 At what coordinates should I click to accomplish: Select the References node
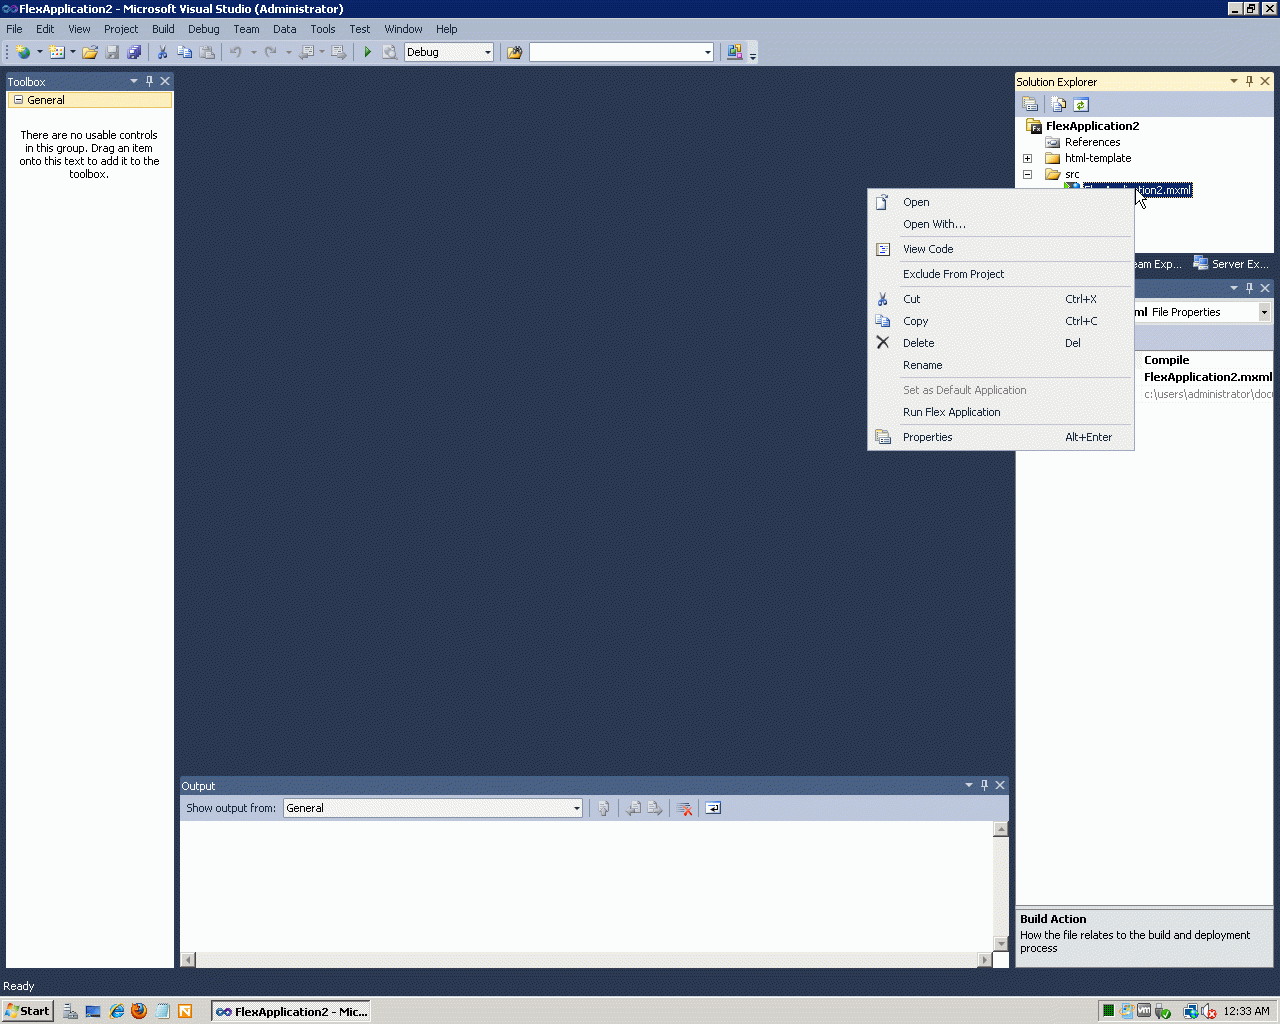coord(1092,142)
